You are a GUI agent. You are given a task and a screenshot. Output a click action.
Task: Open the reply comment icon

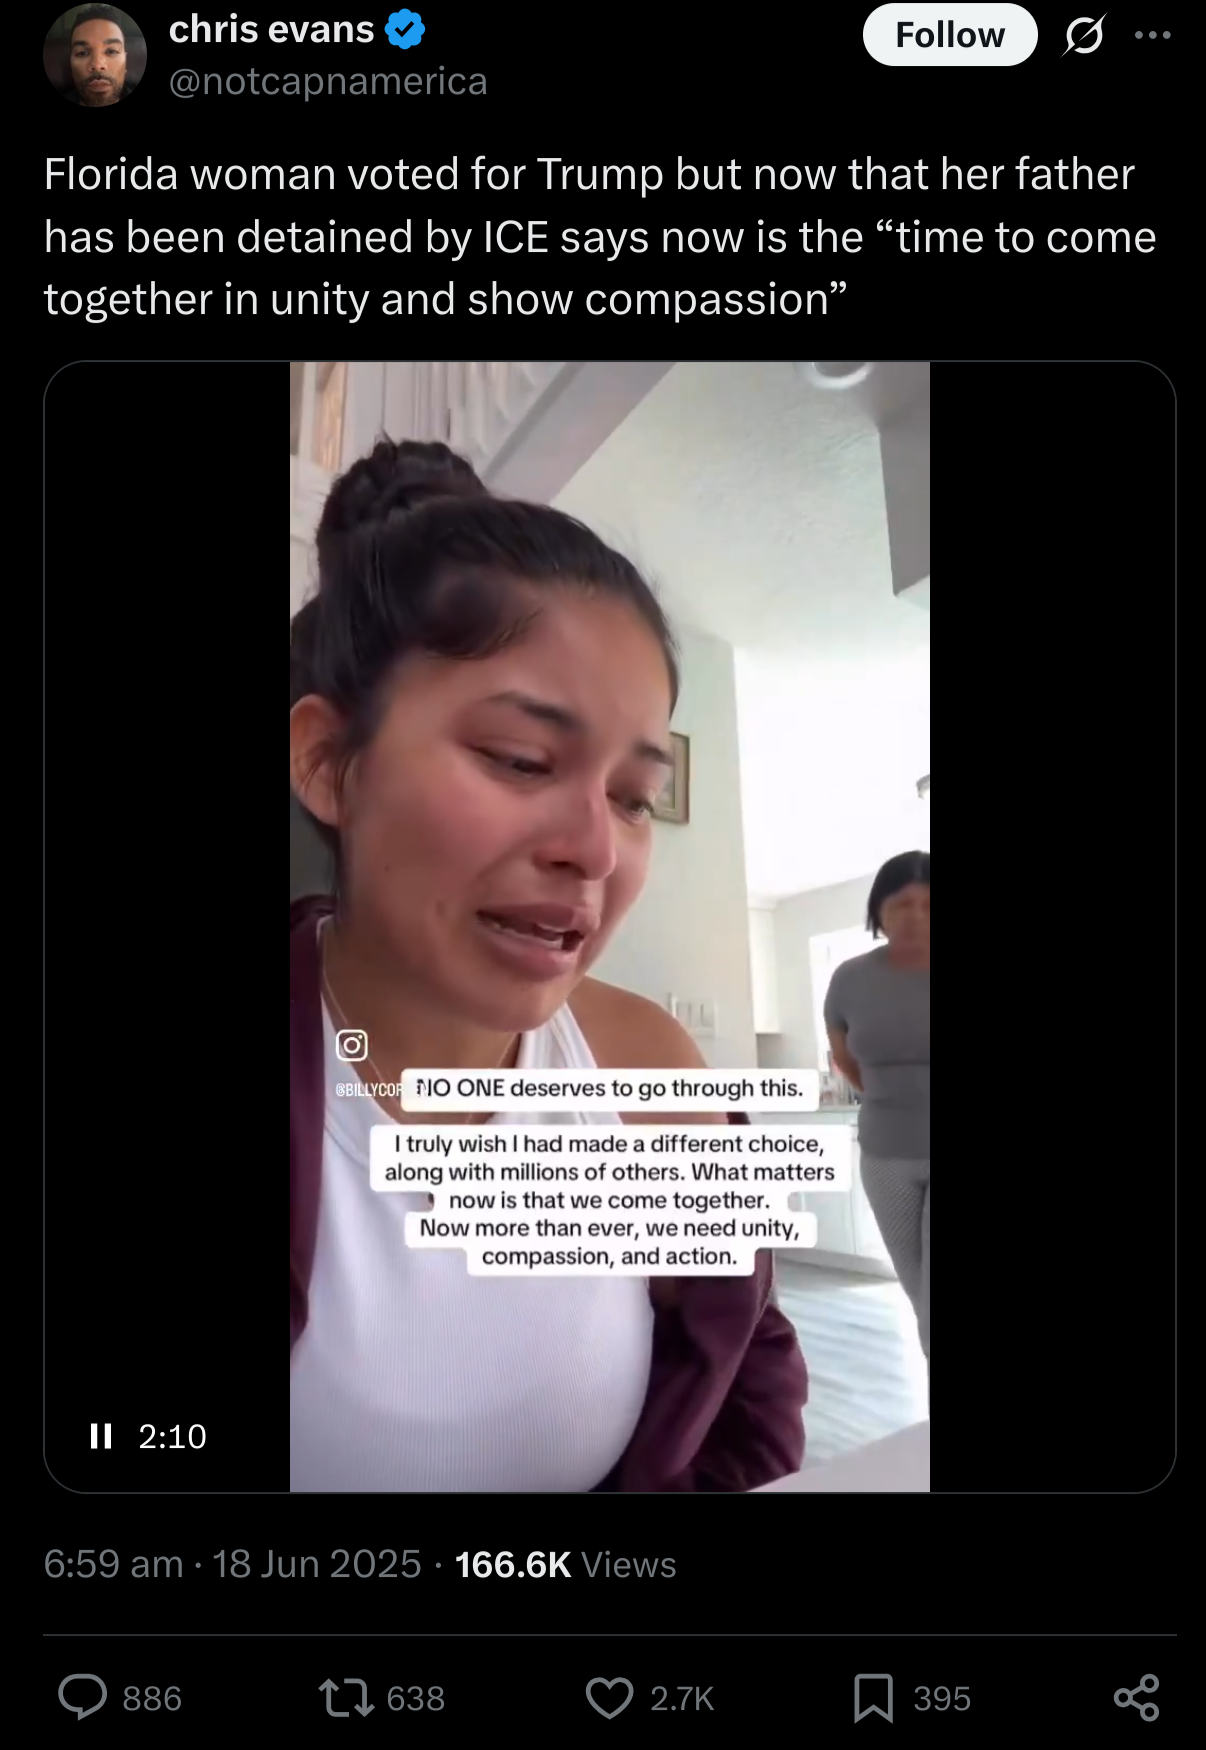click(83, 1697)
